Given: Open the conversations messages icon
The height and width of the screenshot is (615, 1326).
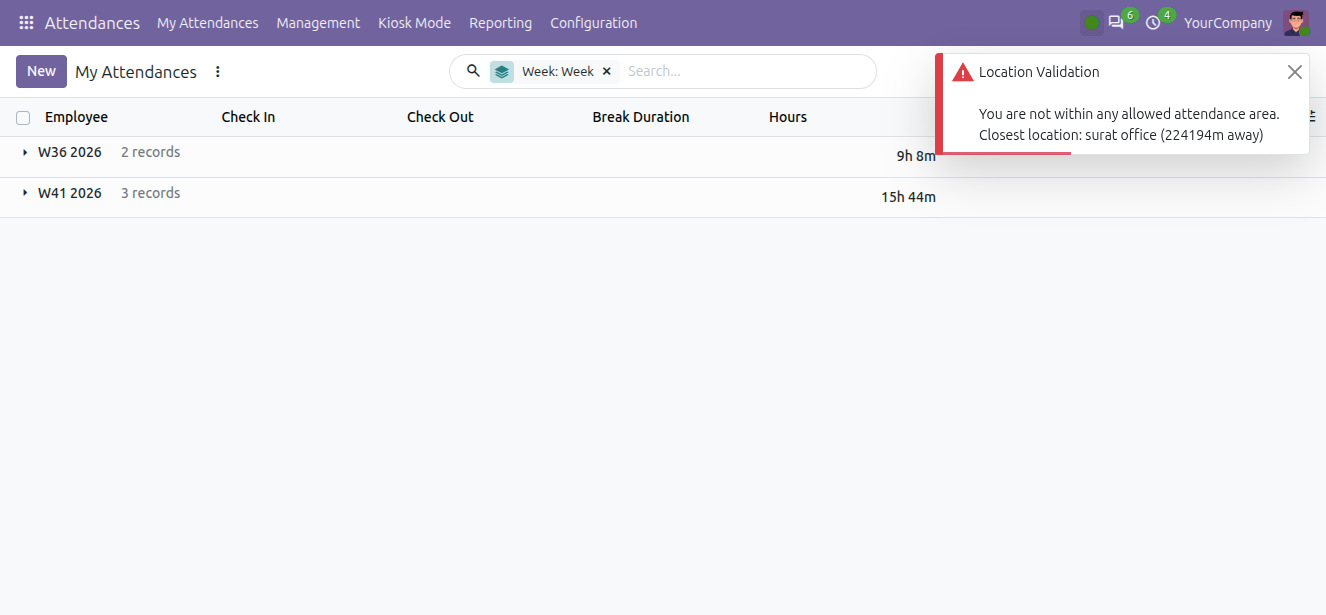Looking at the screenshot, I should click(1116, 23).
